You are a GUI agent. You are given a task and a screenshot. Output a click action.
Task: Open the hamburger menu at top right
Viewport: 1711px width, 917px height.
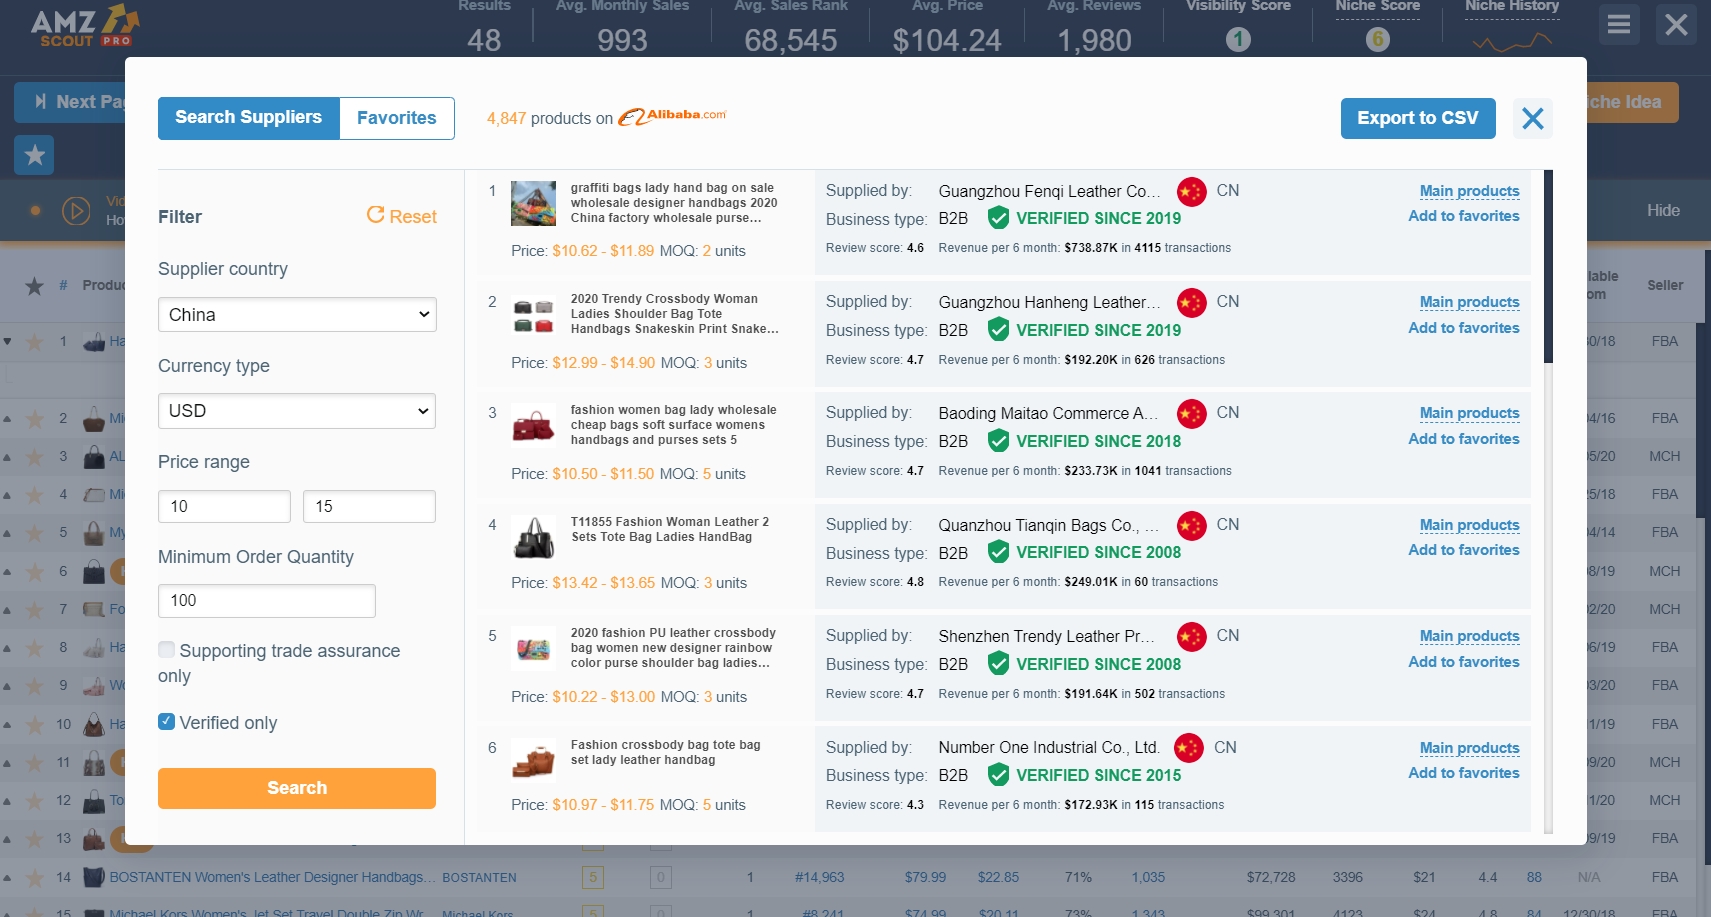[x=1618, y=25]
